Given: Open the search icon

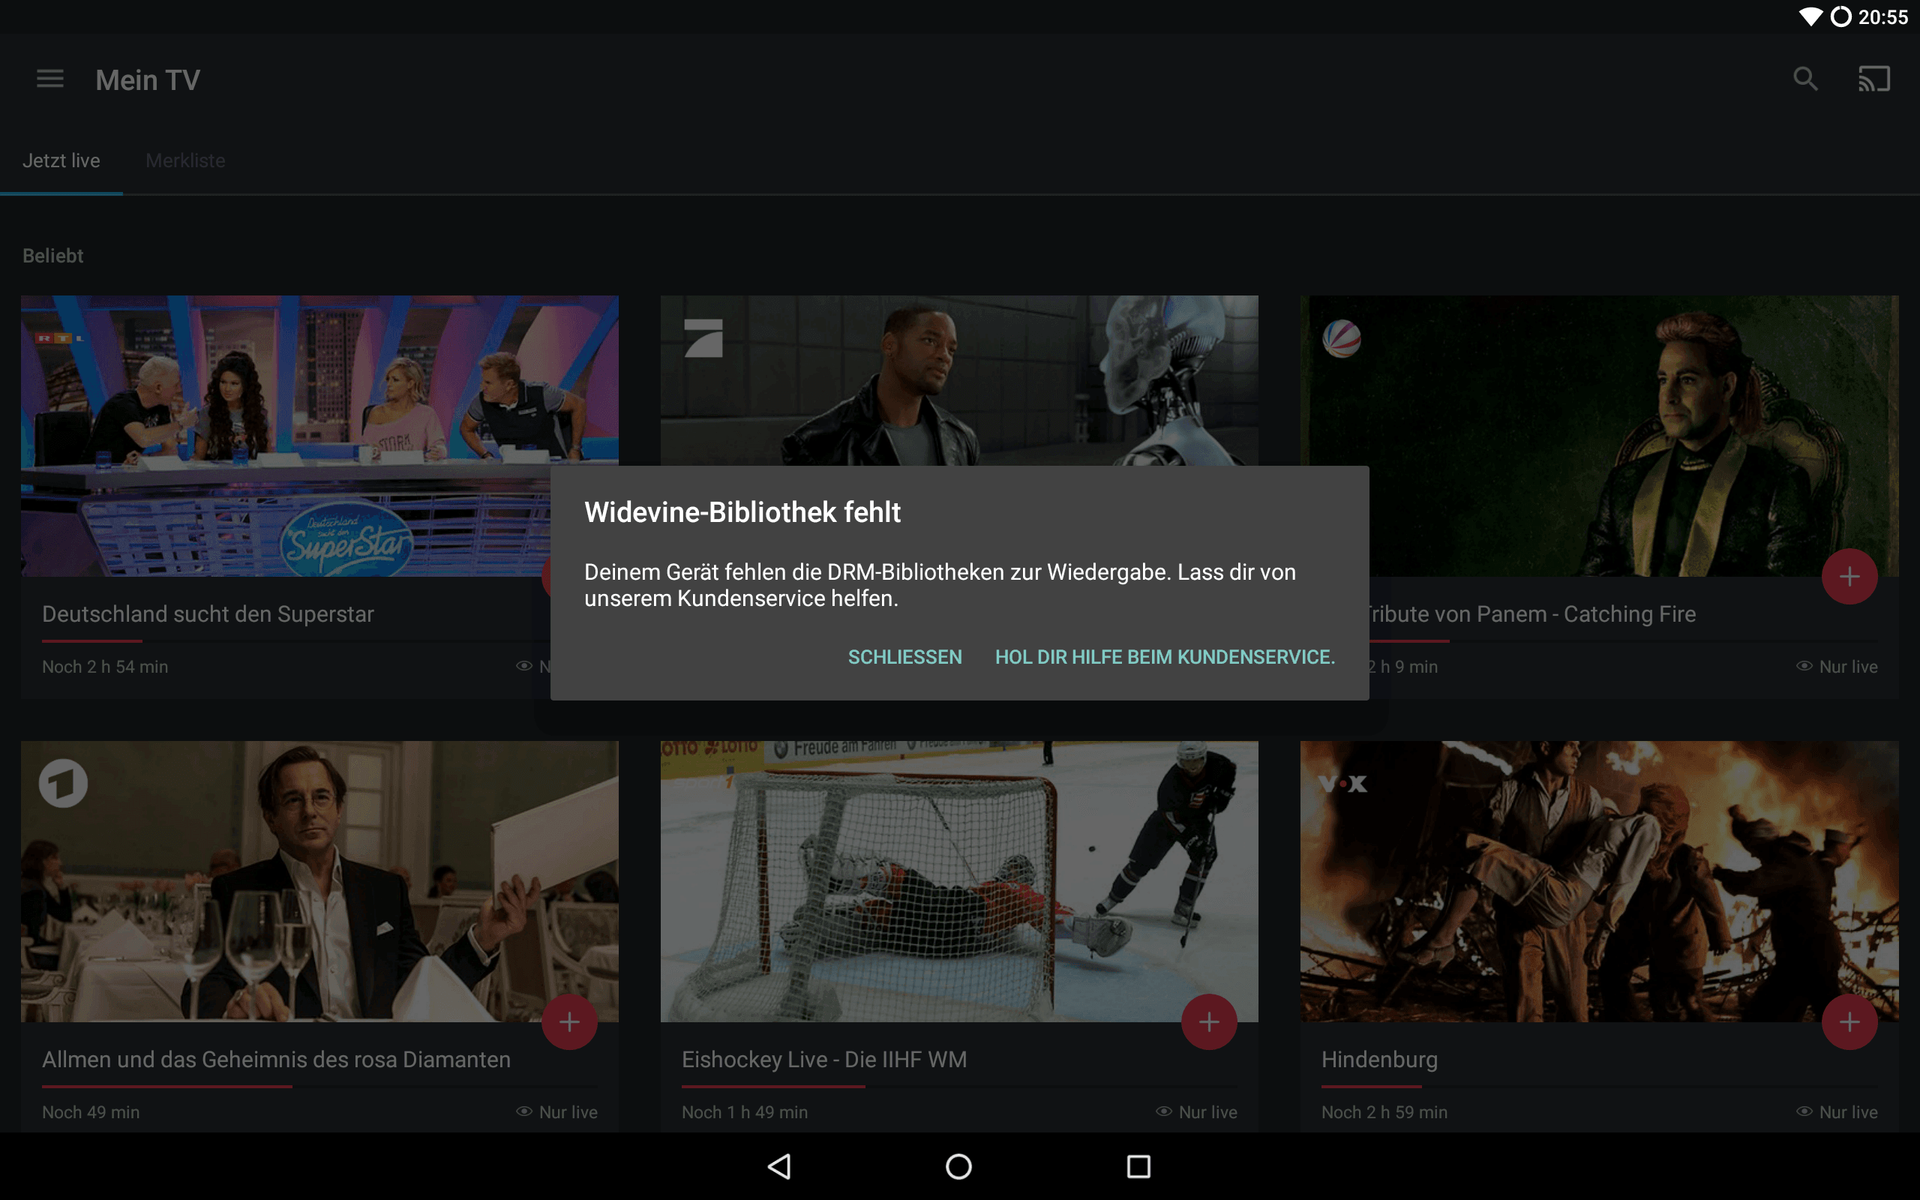Looking at the screenshot, I should [1805, 79].
